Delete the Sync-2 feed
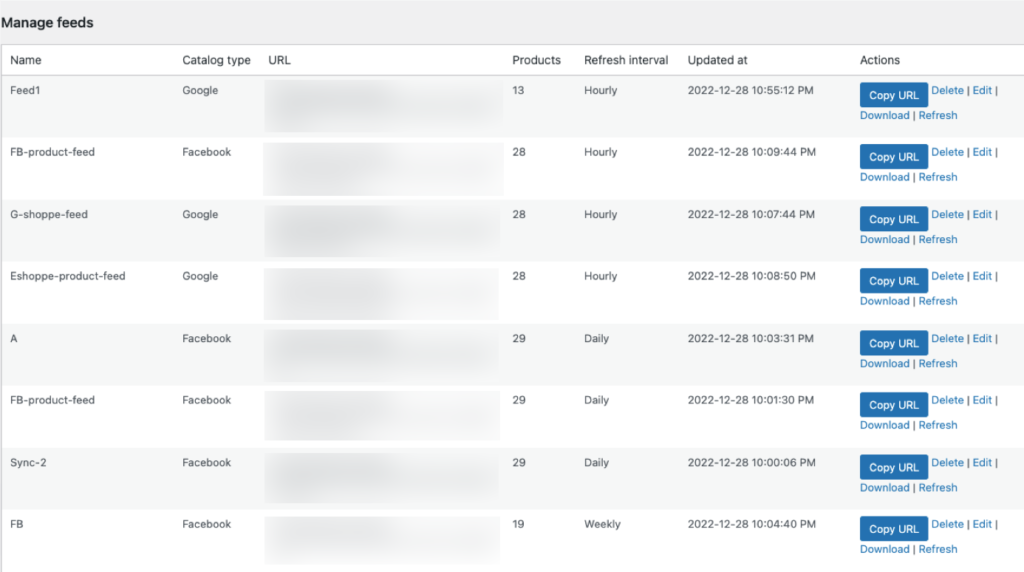This screenshot has height=572, width=1024. point(947,463)
